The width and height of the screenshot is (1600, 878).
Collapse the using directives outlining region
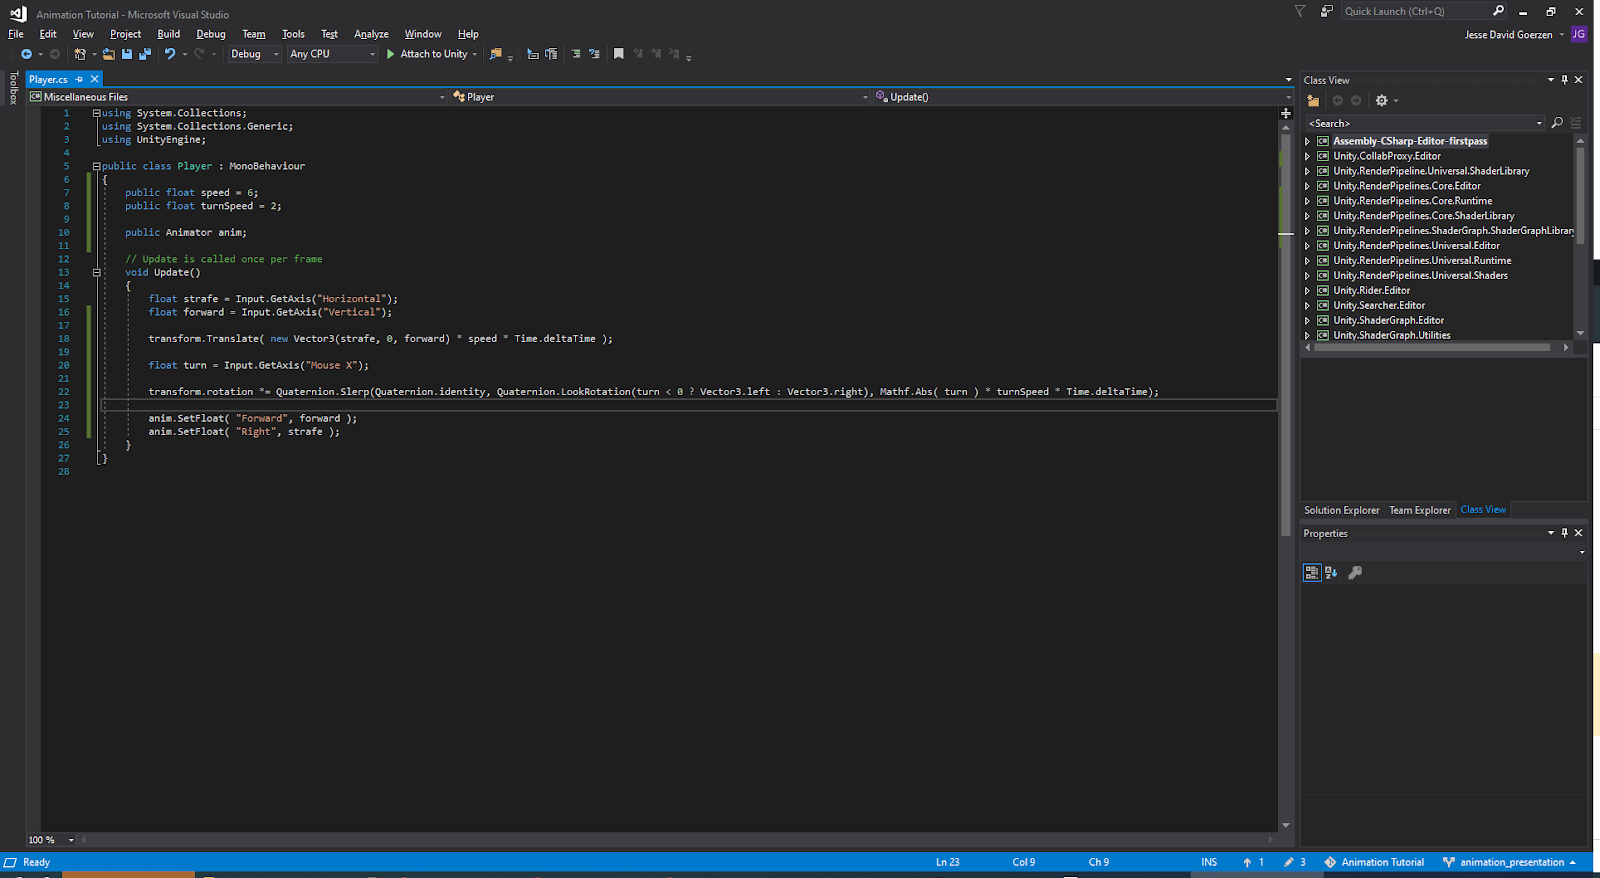(x=97, y=113)
